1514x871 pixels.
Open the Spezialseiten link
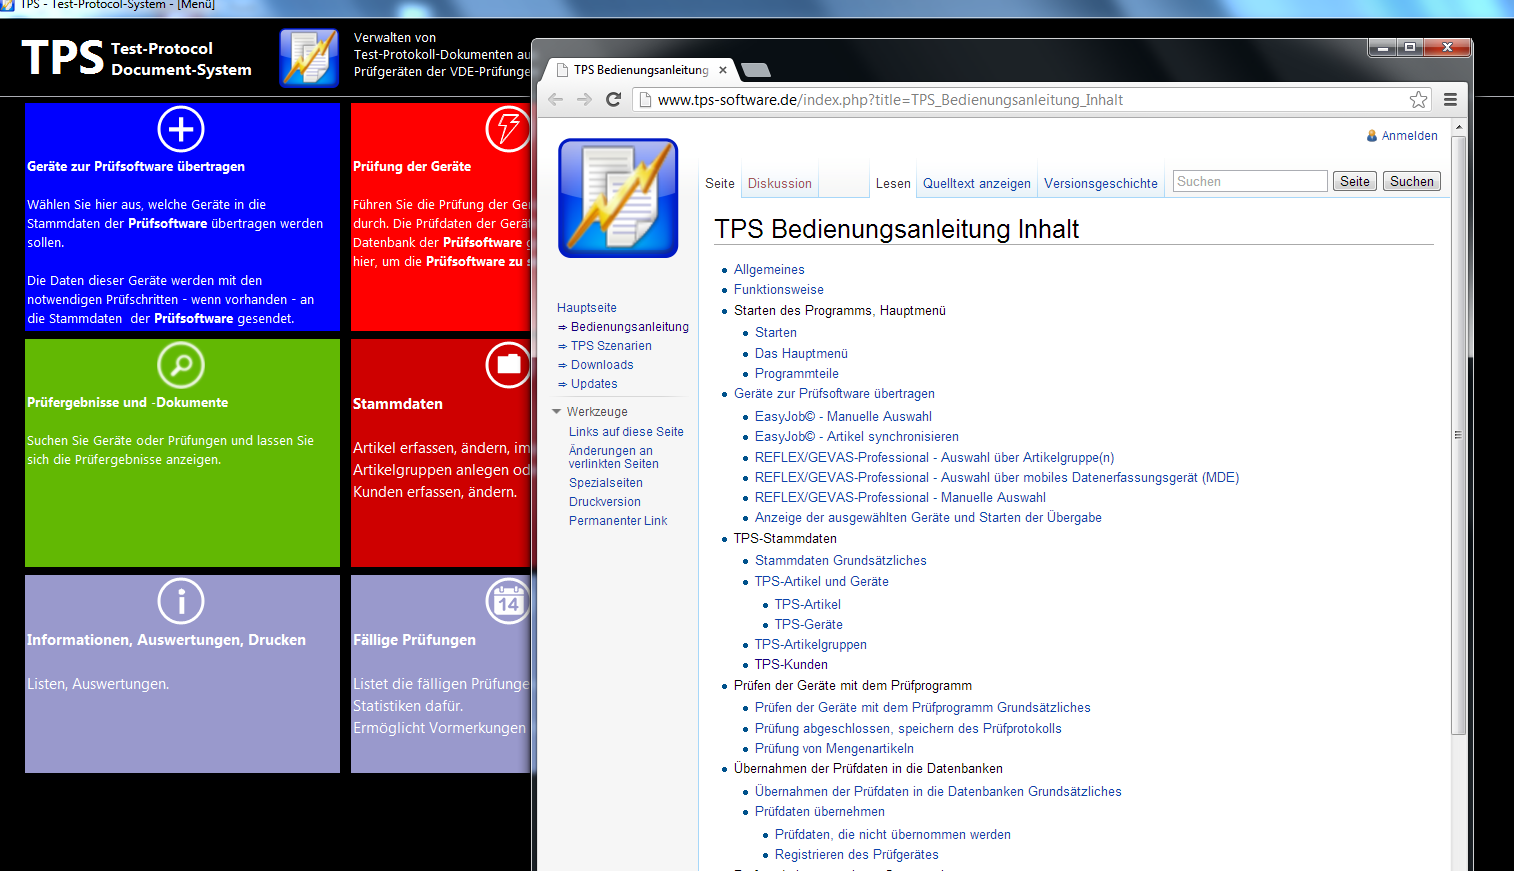point(606,483)
